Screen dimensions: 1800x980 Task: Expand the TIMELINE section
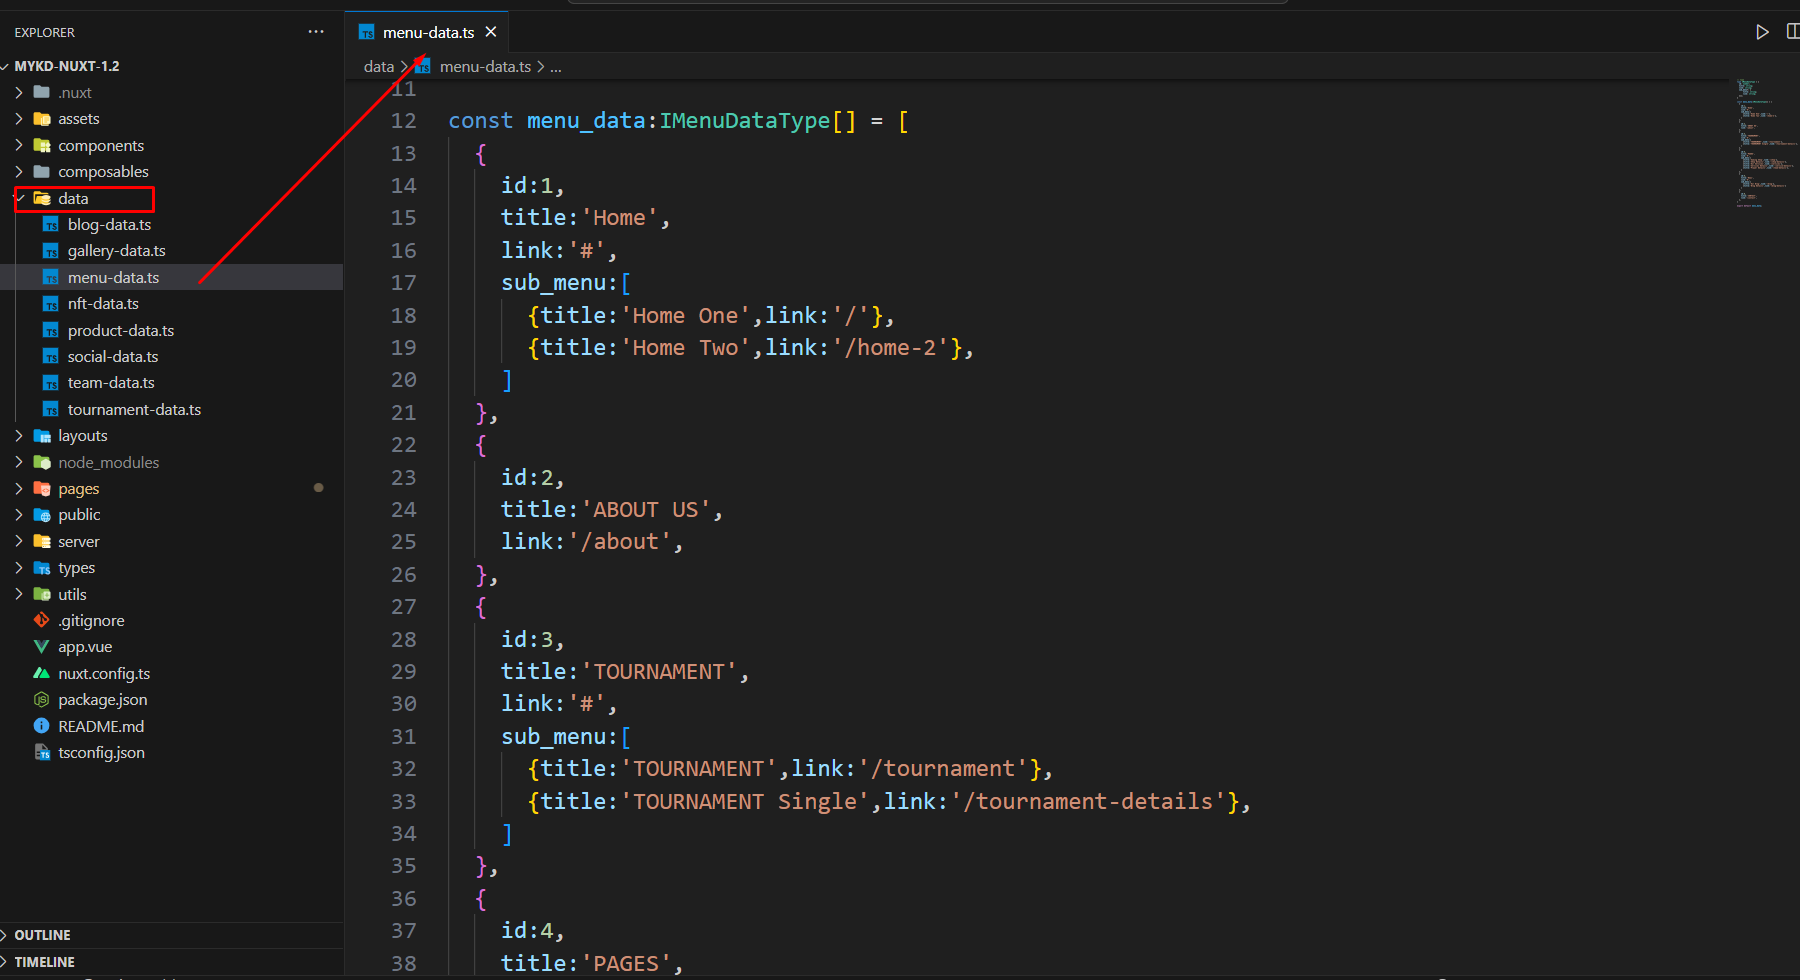(44, 962)
